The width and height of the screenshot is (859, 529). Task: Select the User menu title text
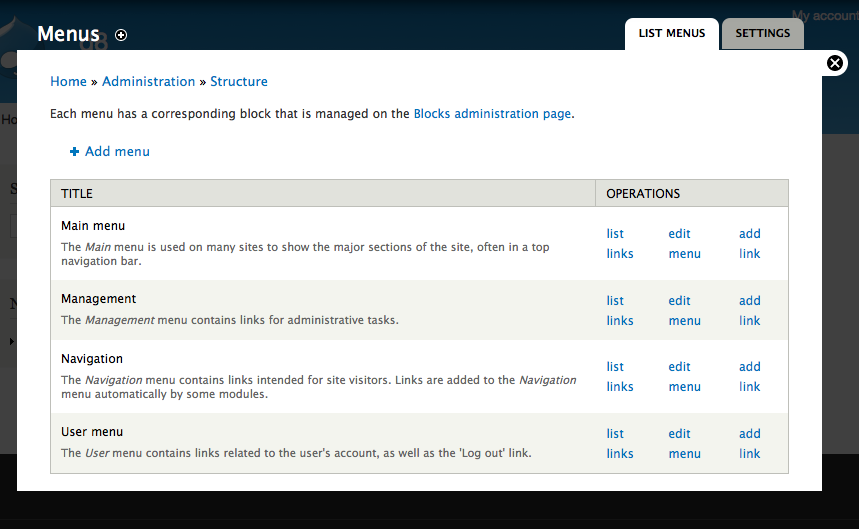[x=92, y=432]
